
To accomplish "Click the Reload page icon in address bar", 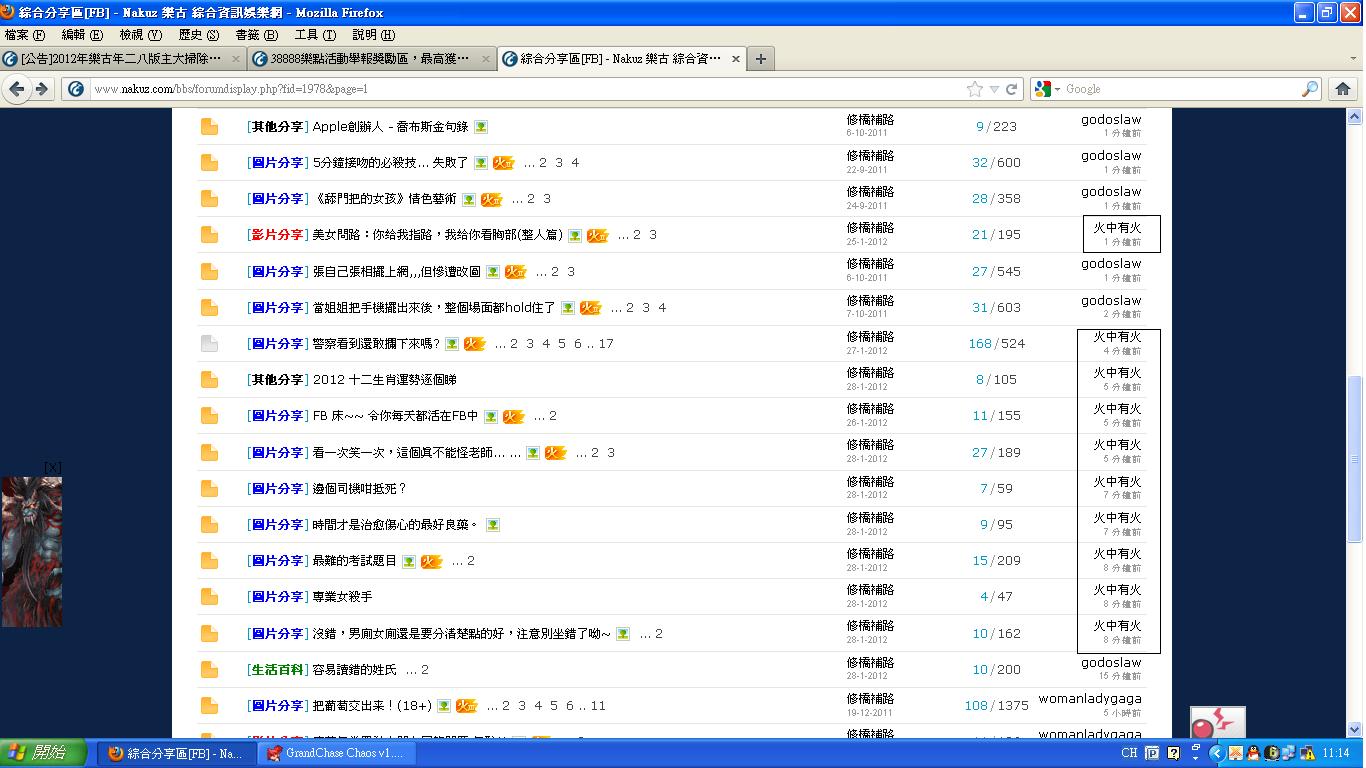I will (x=1012, y=89).
